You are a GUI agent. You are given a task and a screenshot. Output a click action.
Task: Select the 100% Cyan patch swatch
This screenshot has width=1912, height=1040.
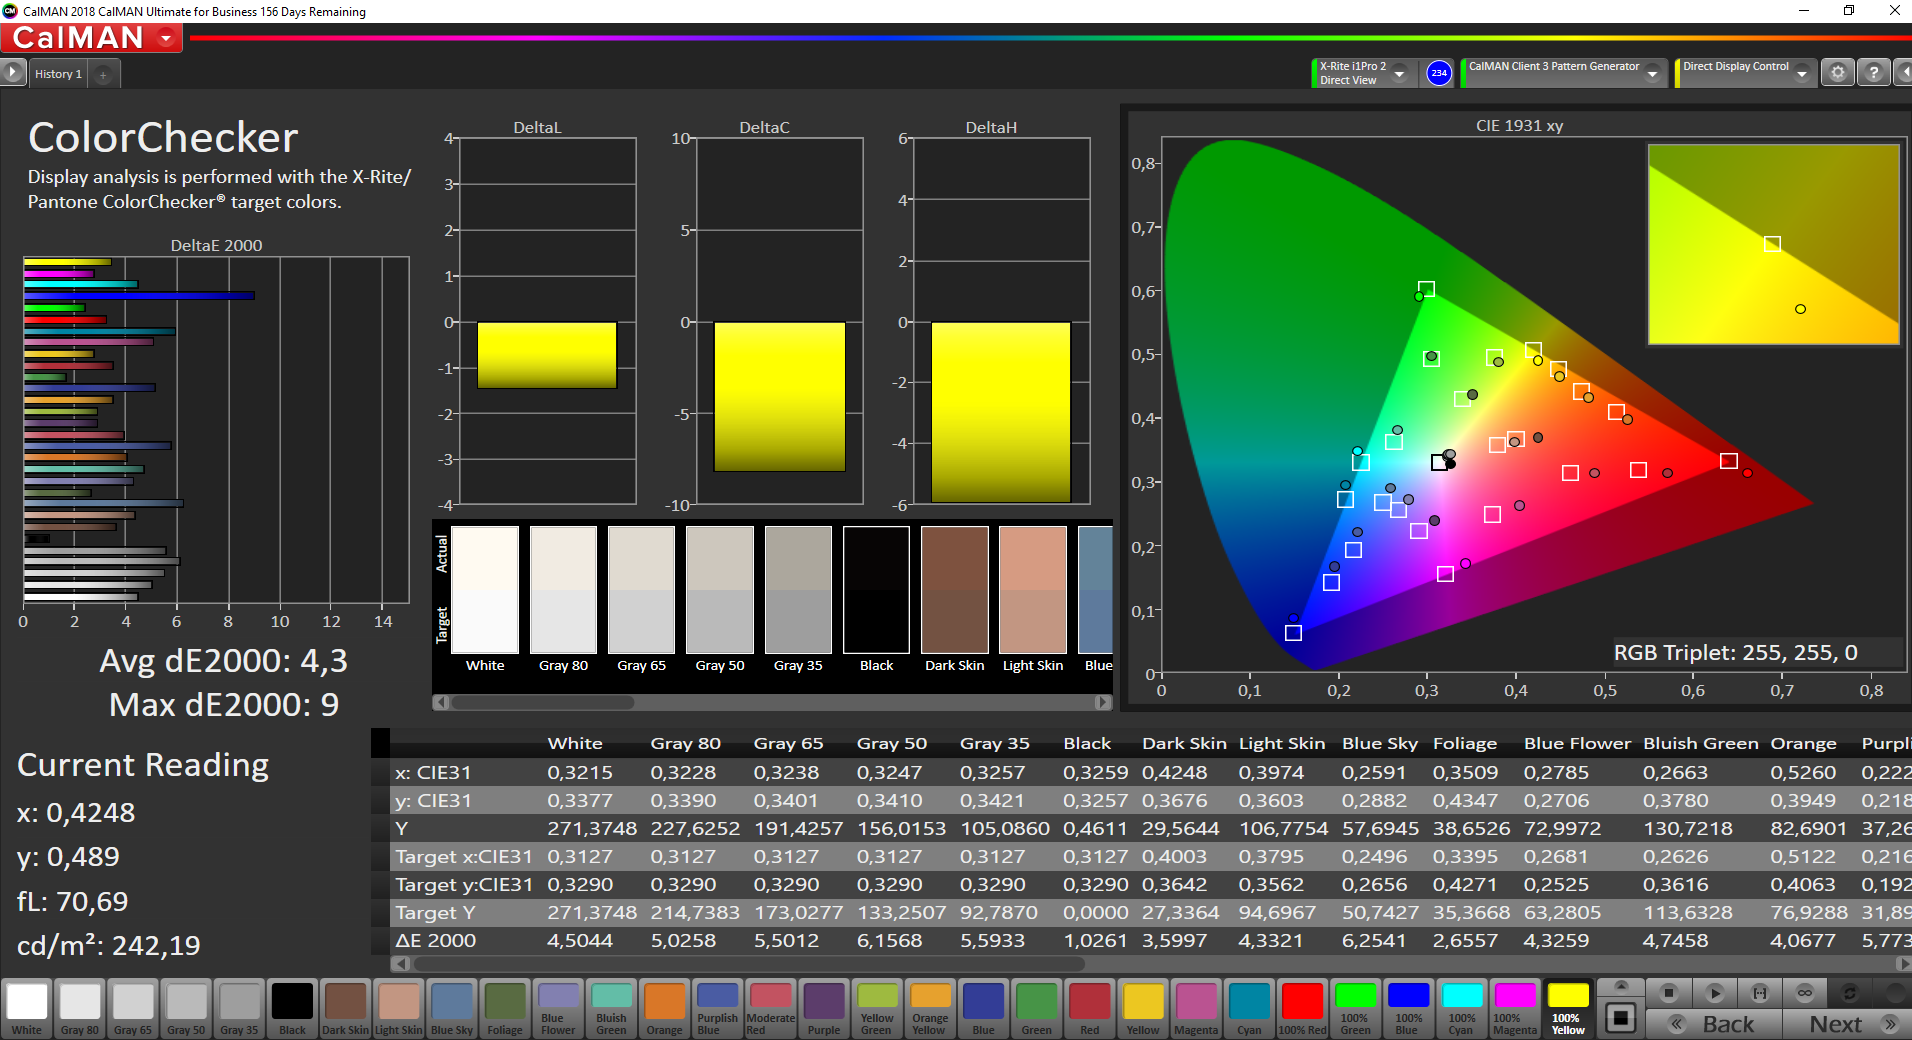(x=1461, y=1008)
